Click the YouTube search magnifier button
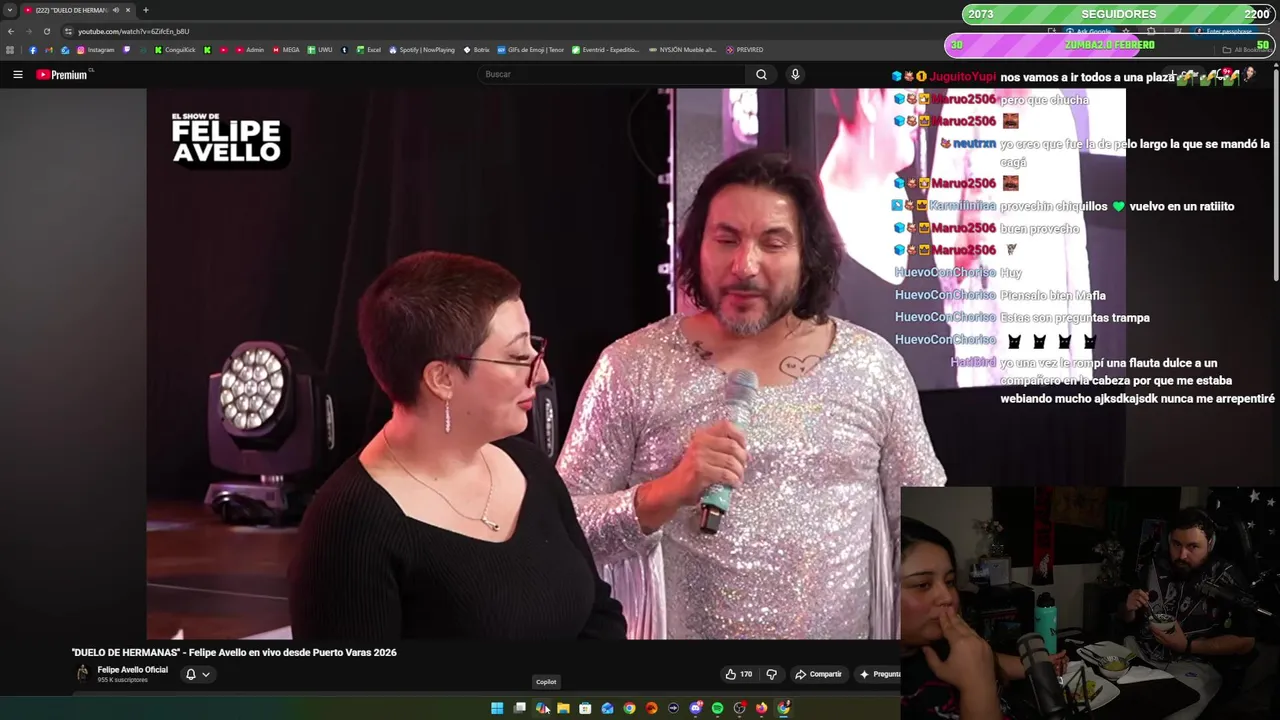 point(761,74)
